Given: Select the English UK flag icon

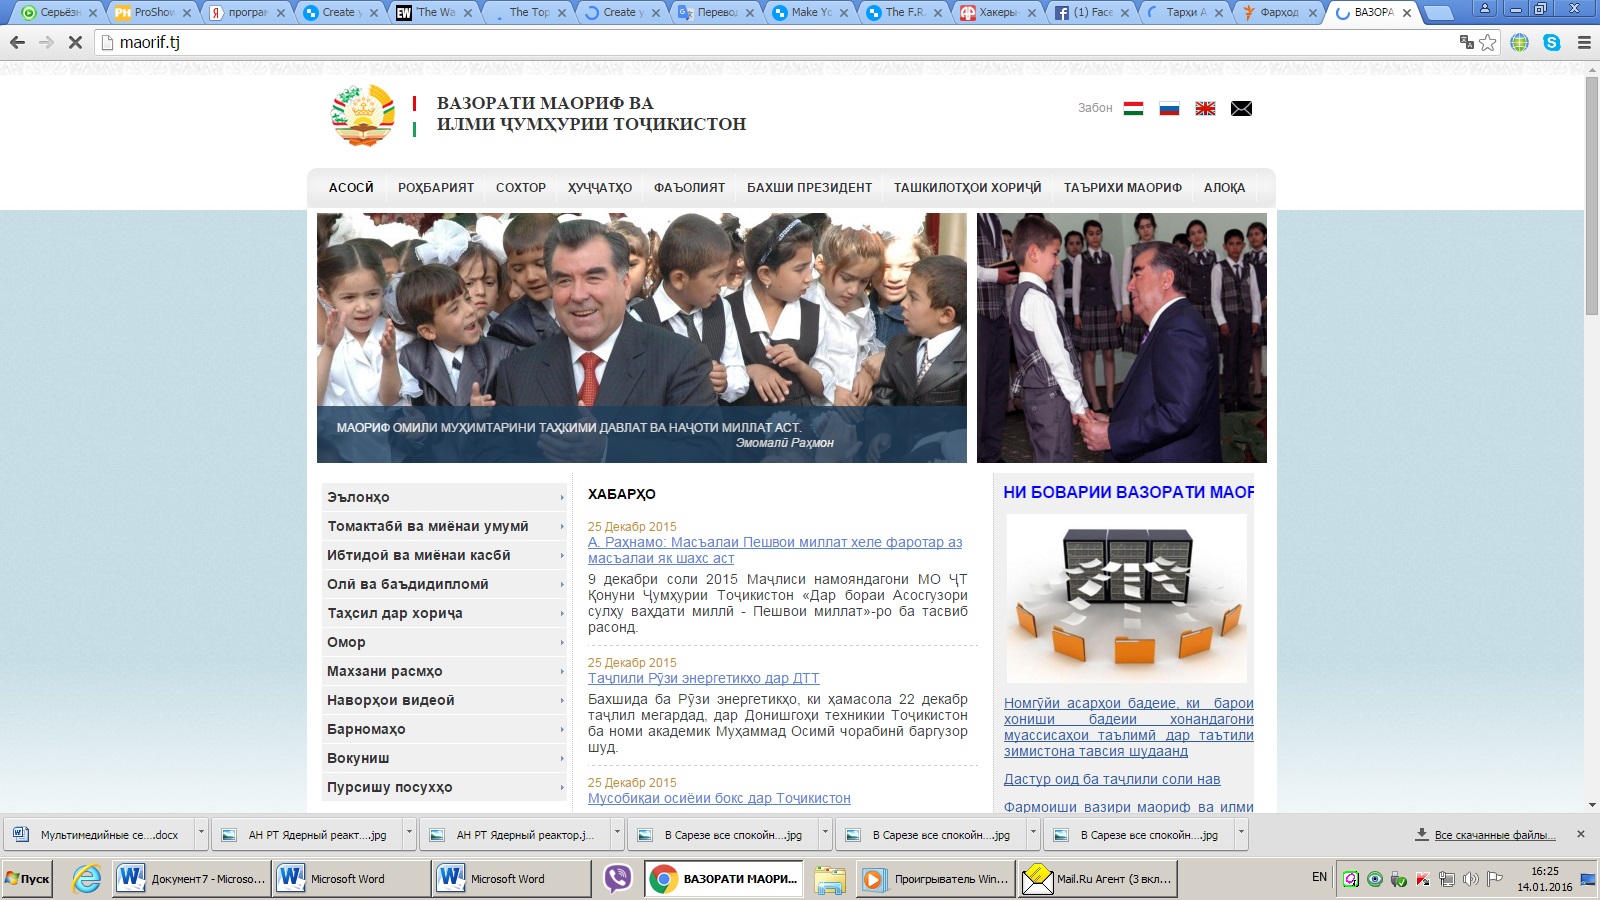Looking at the screenshot, I should [1205, 108].
